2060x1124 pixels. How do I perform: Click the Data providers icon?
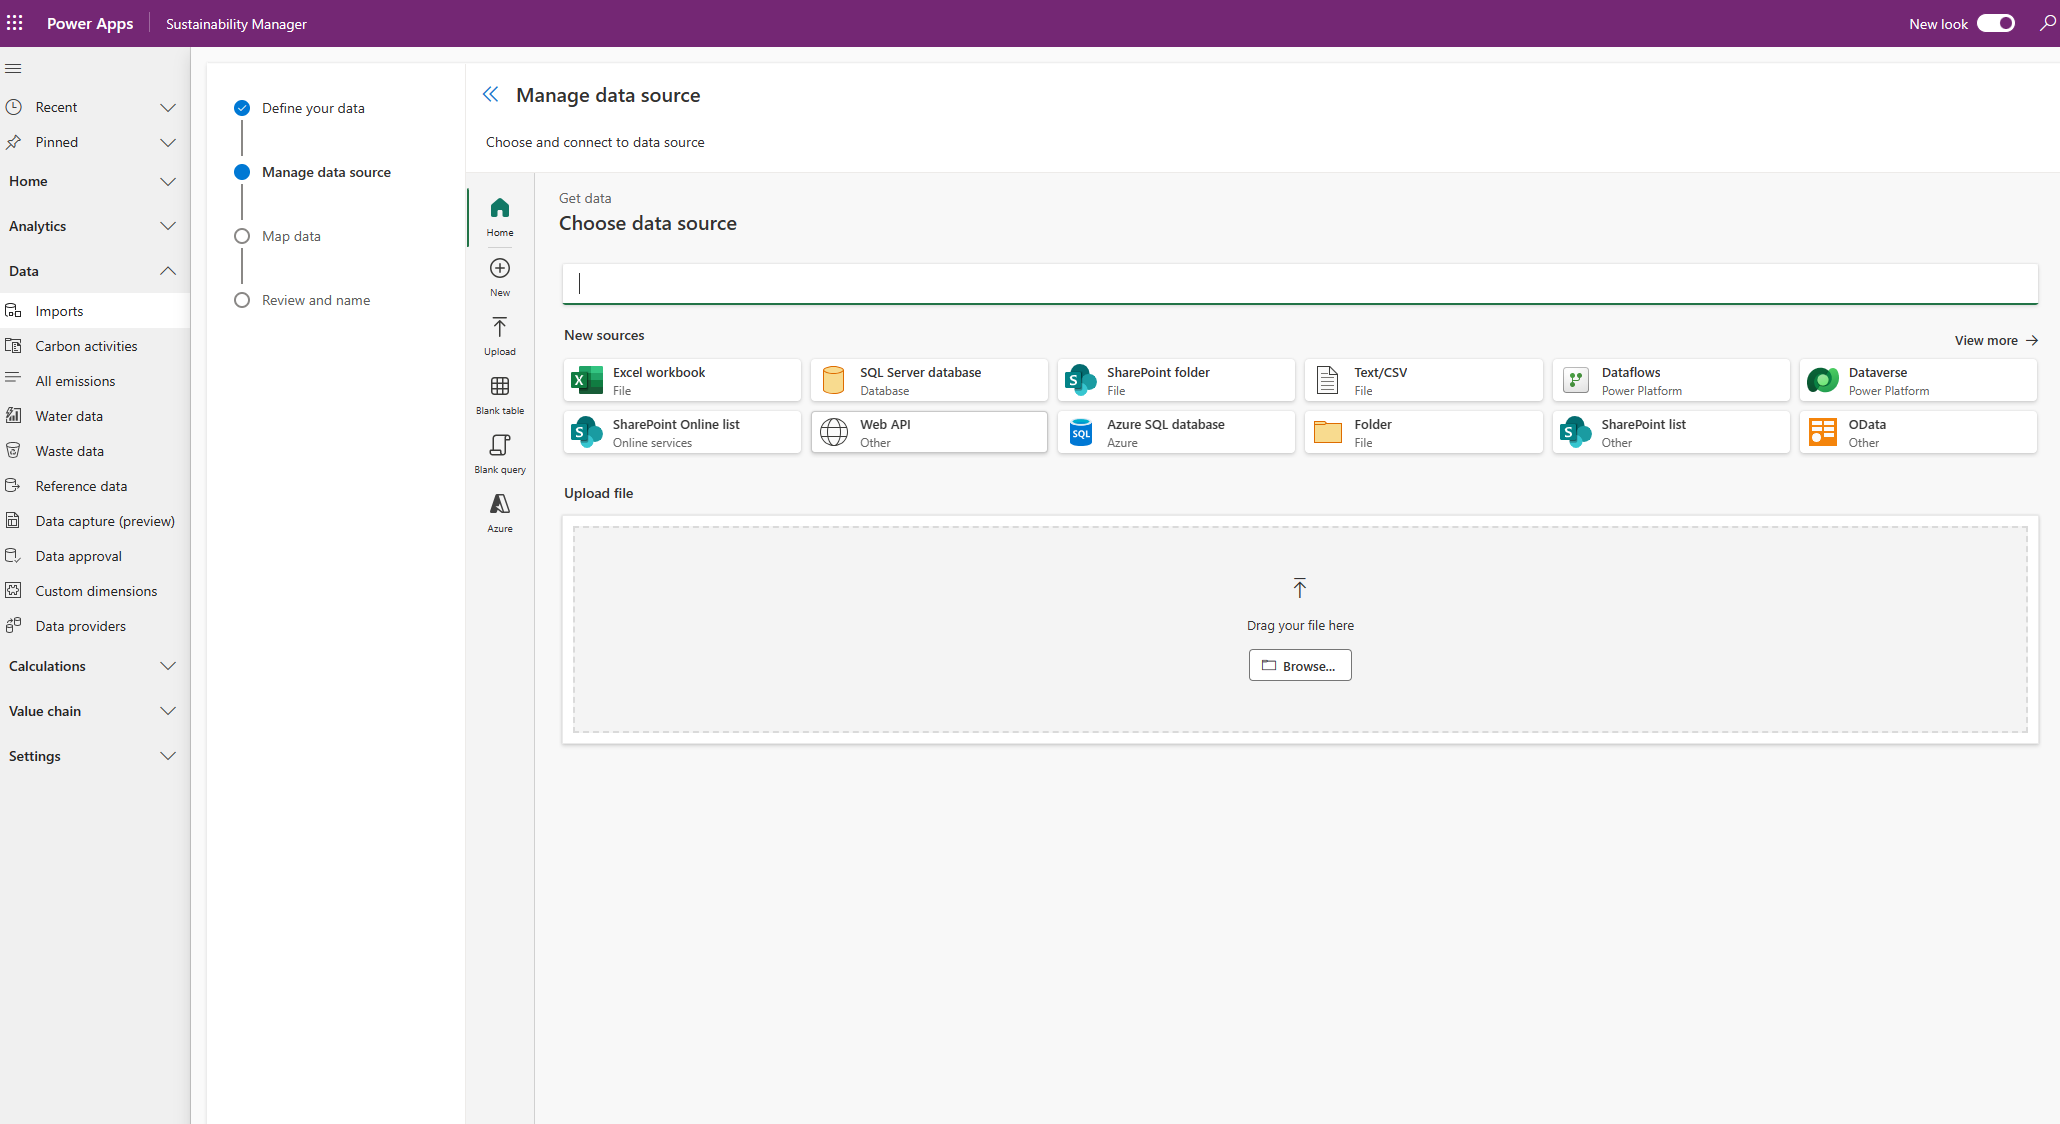click(x=13, y=625)
